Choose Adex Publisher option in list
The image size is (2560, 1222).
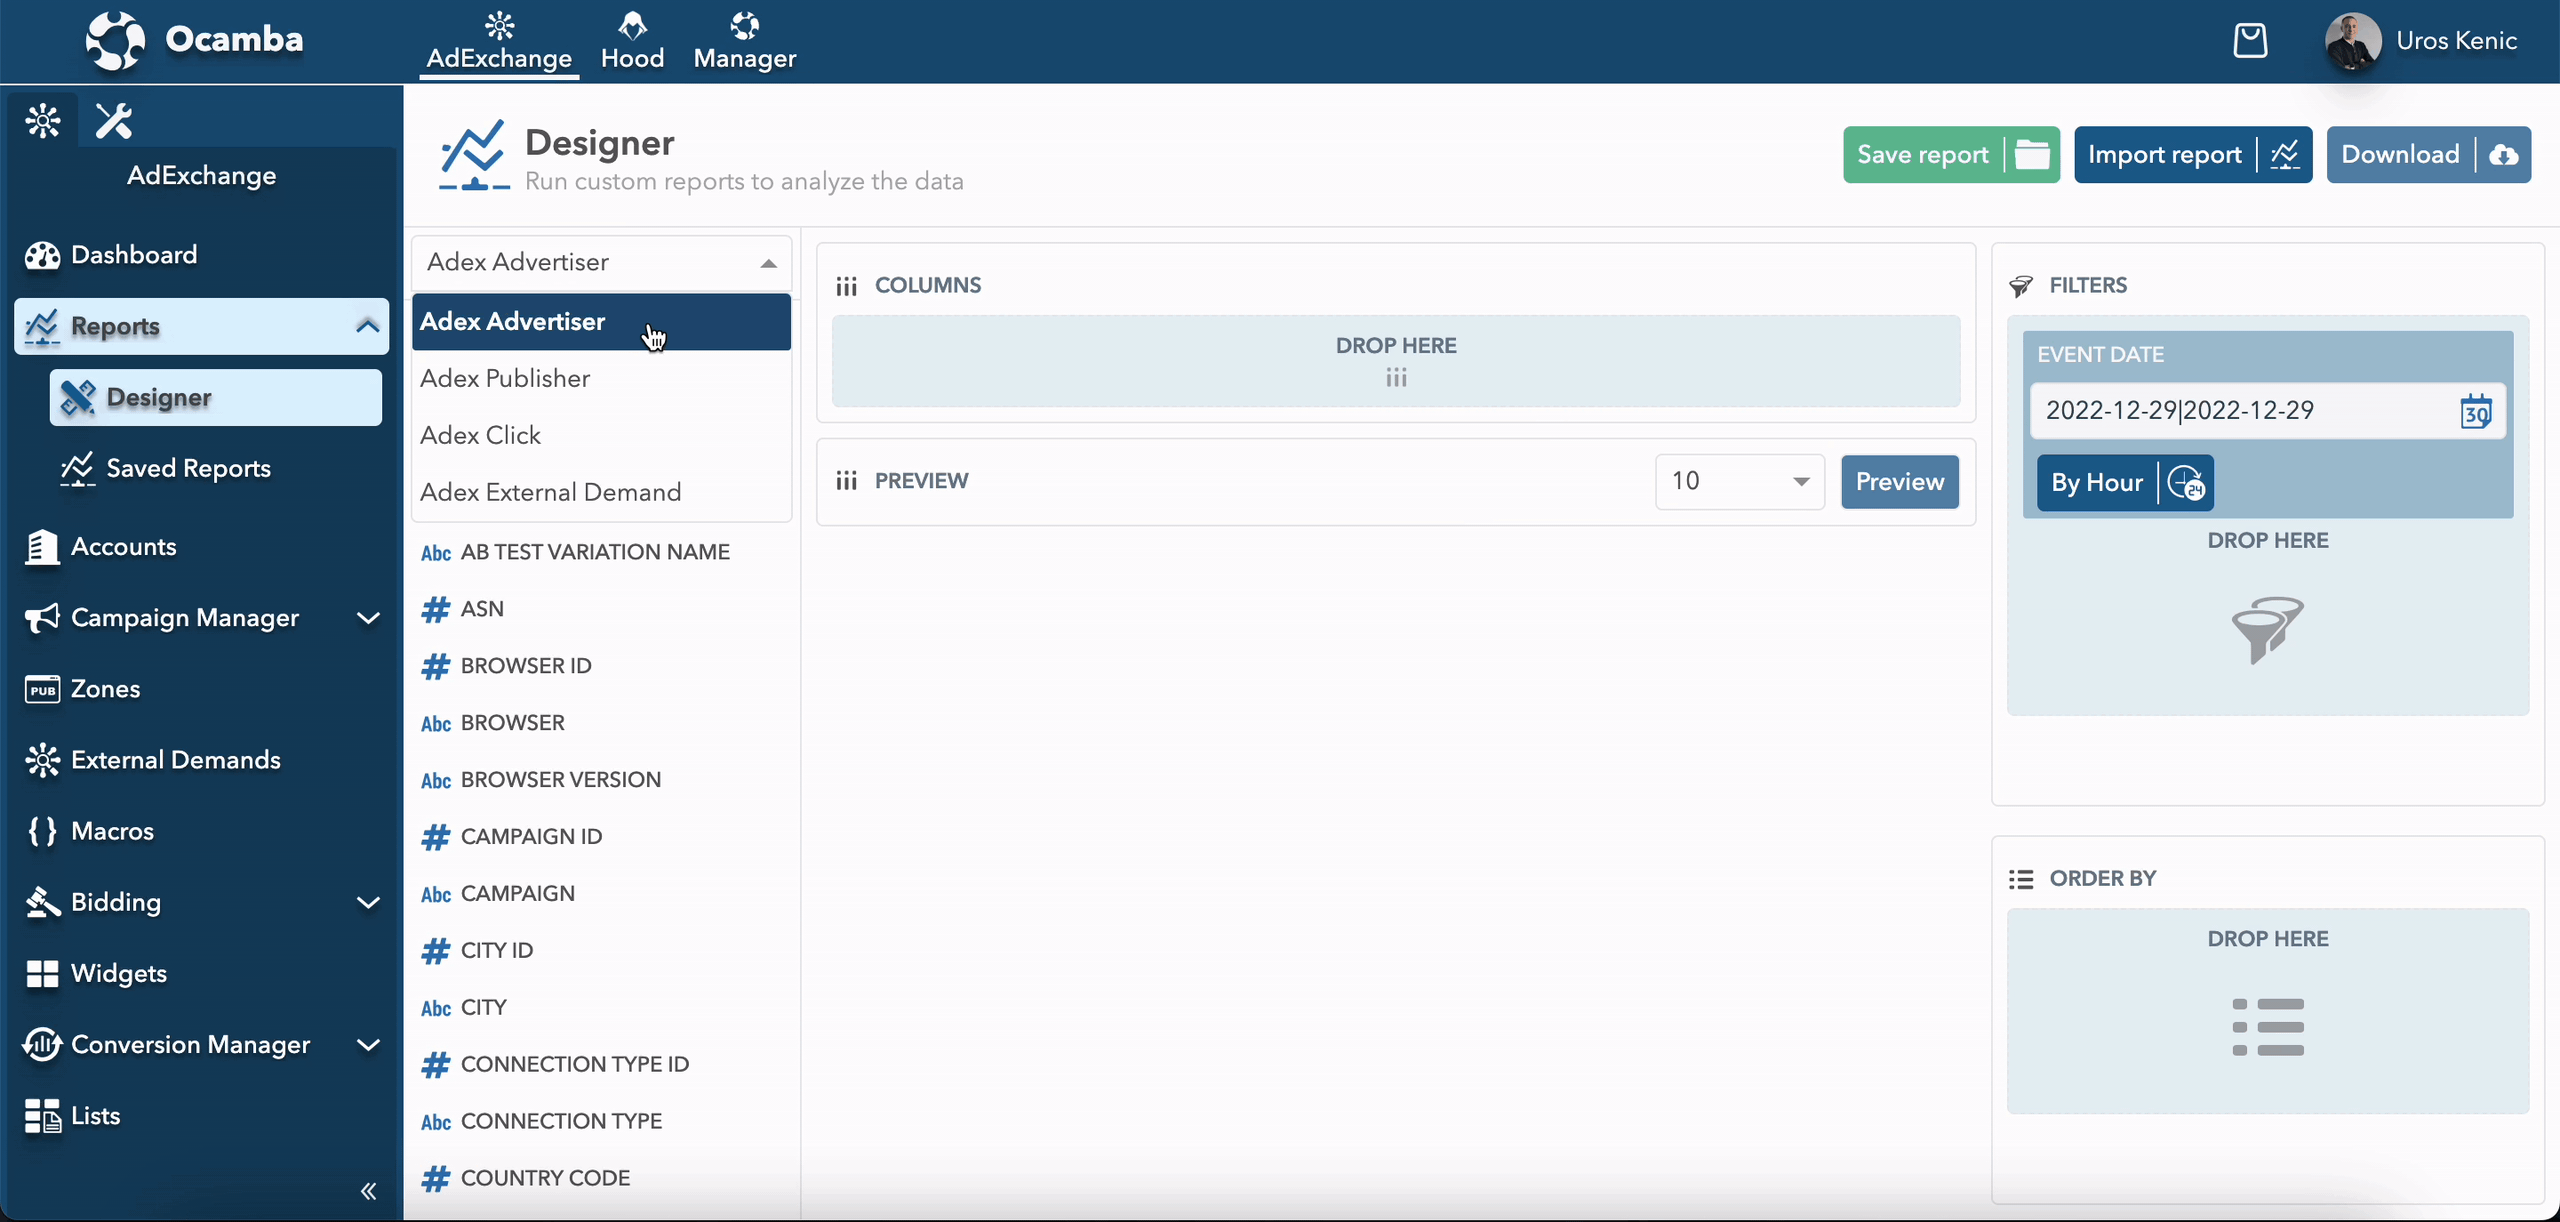point(601,379)
